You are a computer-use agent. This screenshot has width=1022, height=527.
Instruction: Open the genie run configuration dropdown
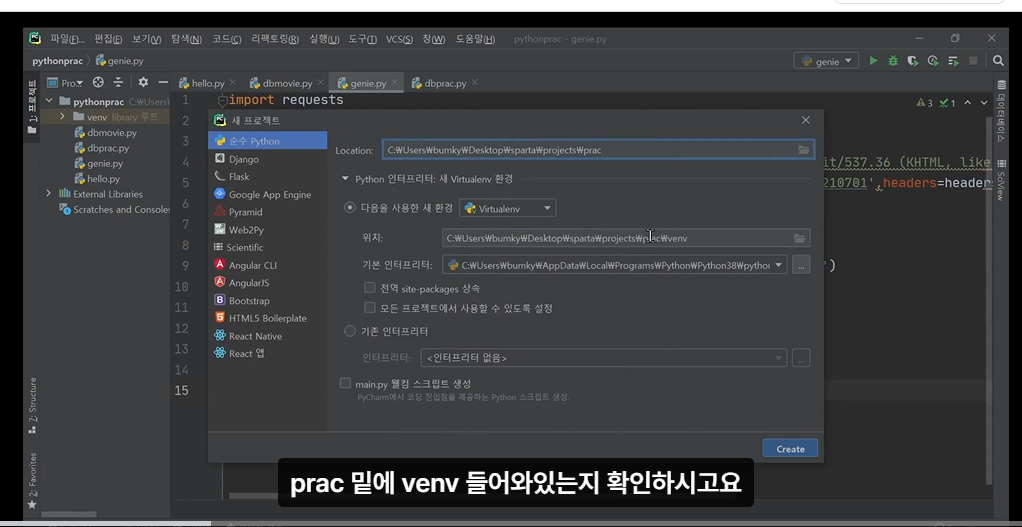pos(826,61)
